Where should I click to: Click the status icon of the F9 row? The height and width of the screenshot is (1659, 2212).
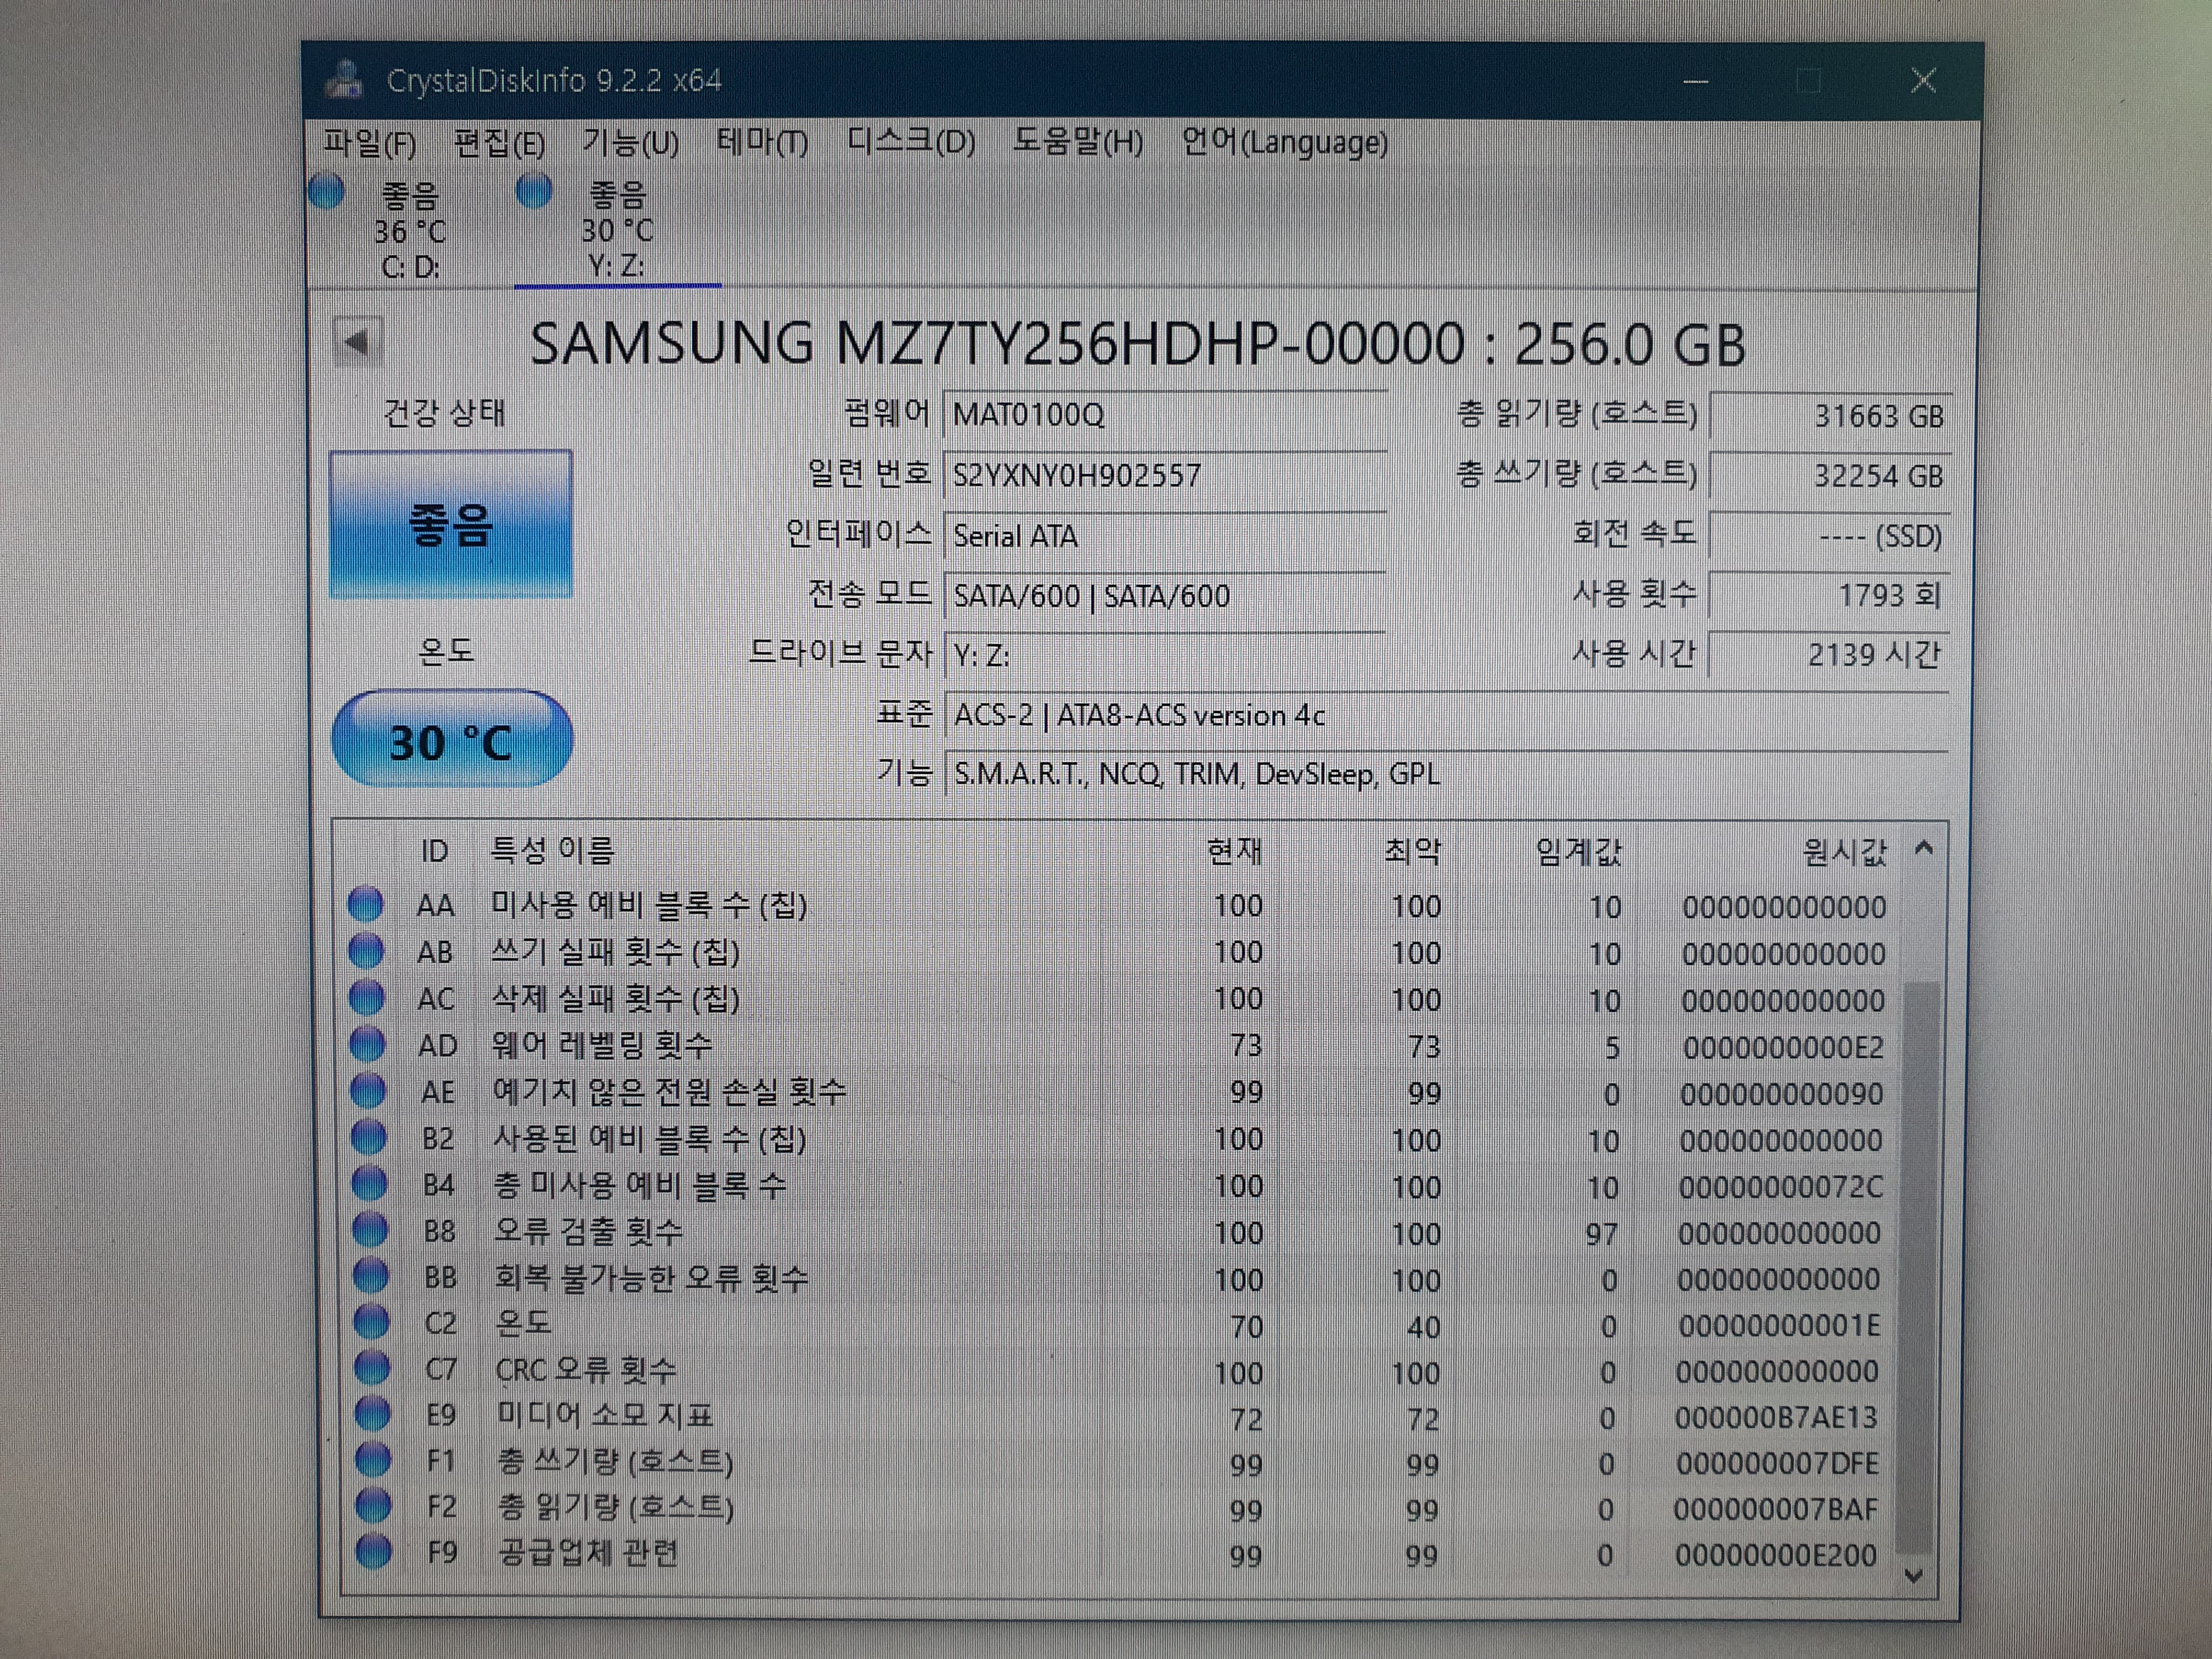374,1551
